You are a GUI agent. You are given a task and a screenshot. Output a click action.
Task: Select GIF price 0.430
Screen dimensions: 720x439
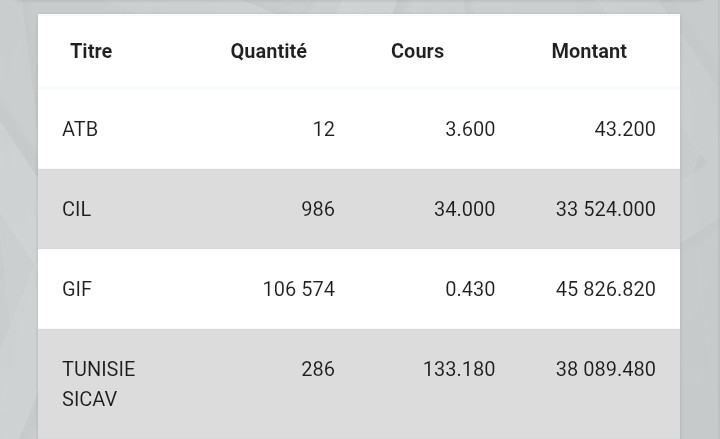click(x=470, y=289)
